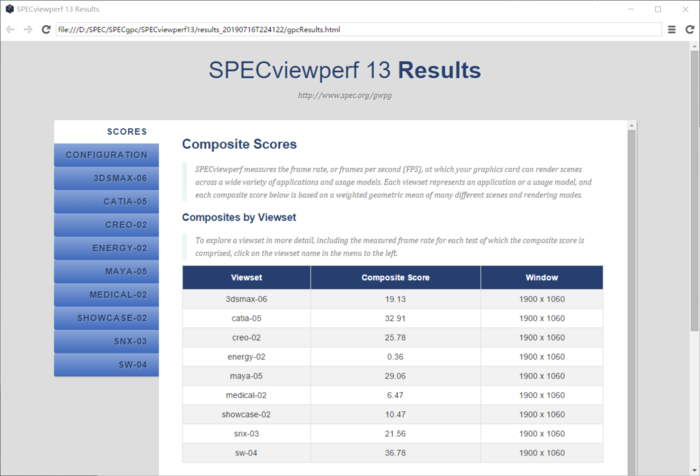700x476 pixels.
Task: Follow the http://www.spec.org/gwpg link
Action: [345, 95]
